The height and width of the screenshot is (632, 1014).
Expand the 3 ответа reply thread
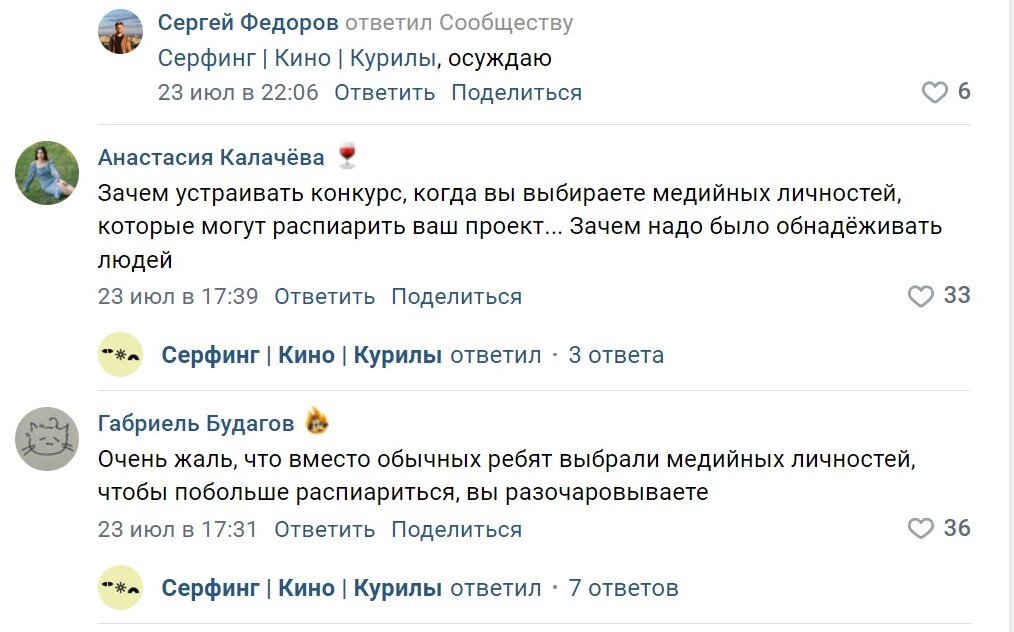617,355
